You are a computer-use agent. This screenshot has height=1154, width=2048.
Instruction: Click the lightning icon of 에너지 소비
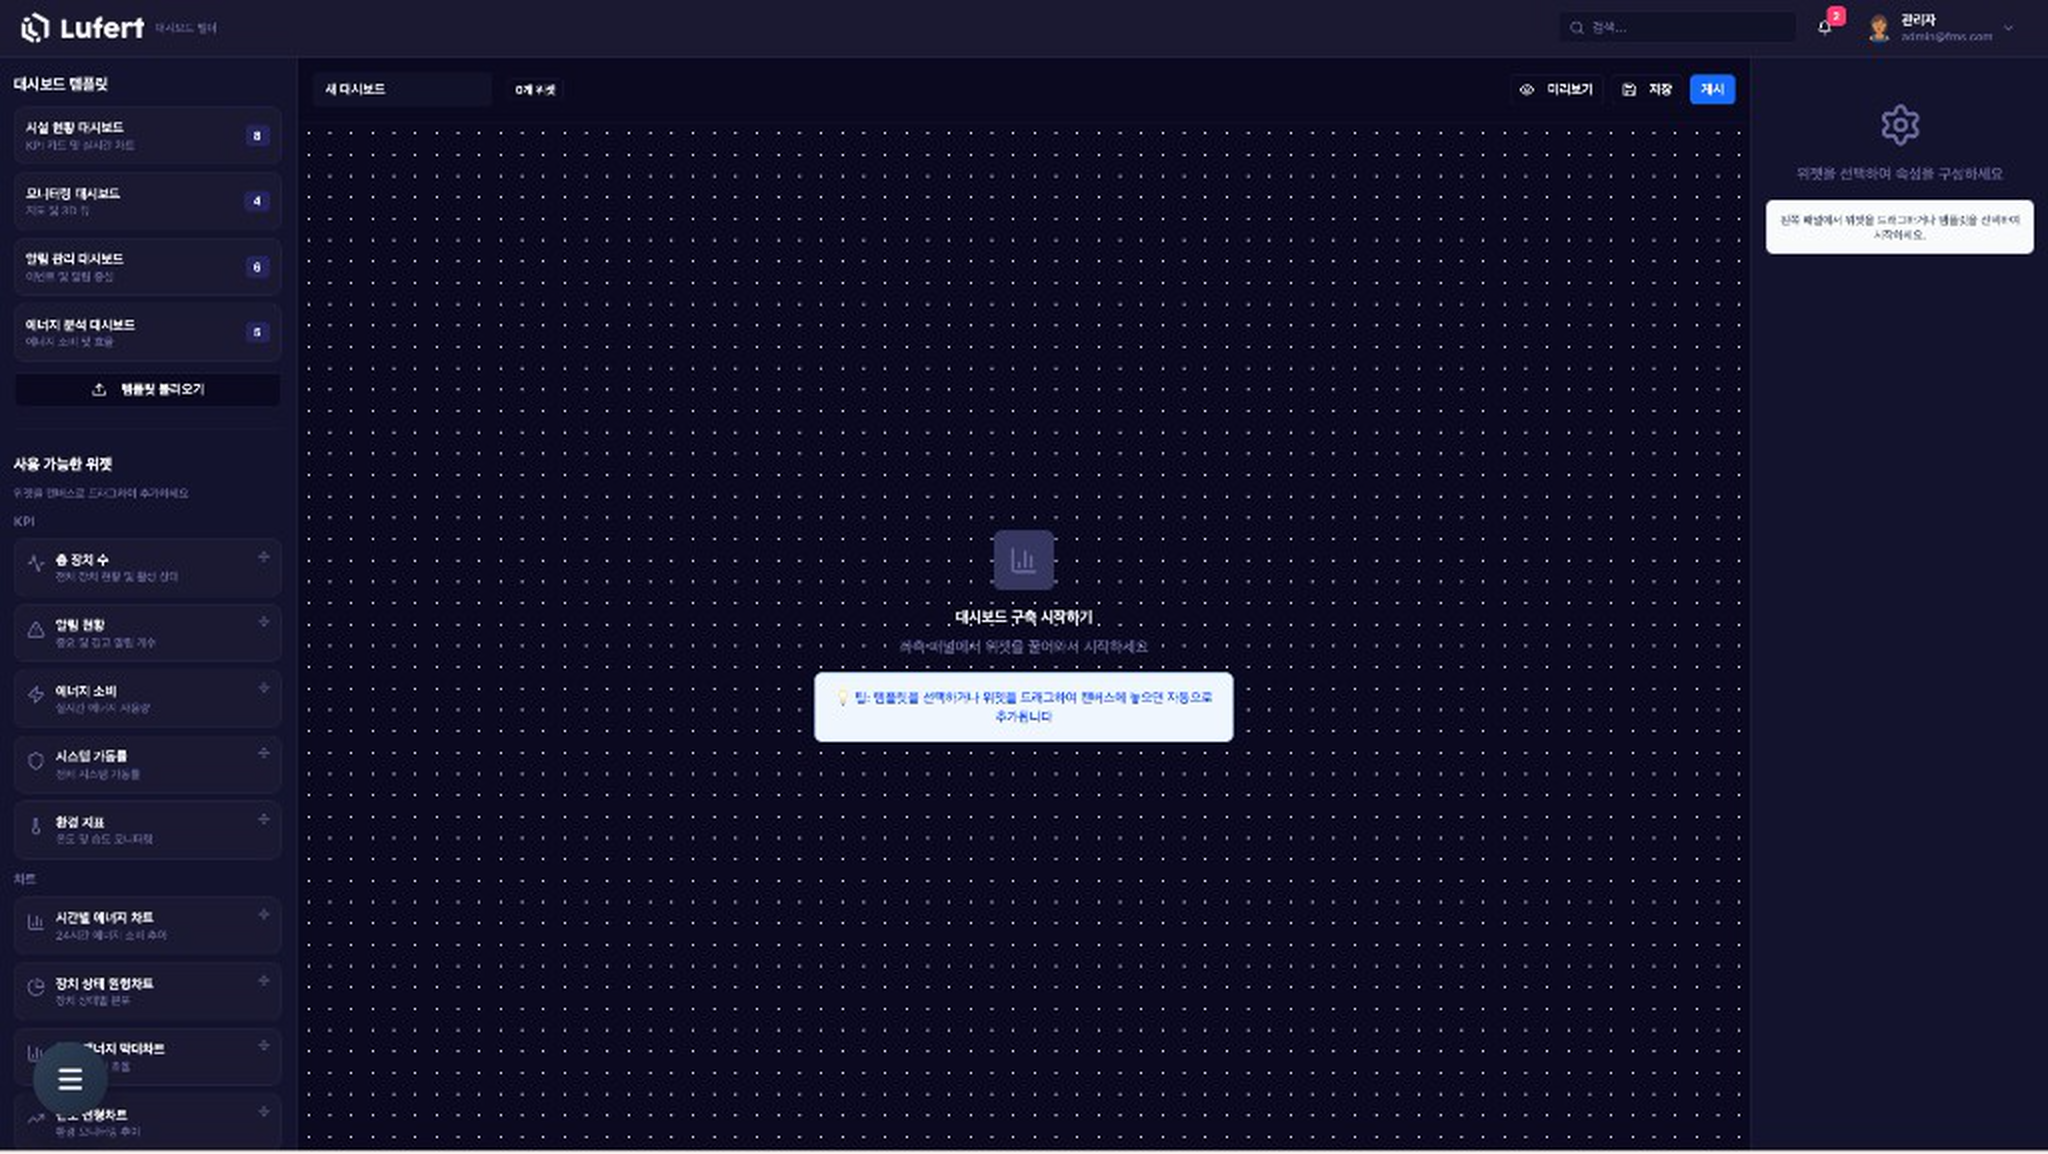36,694
